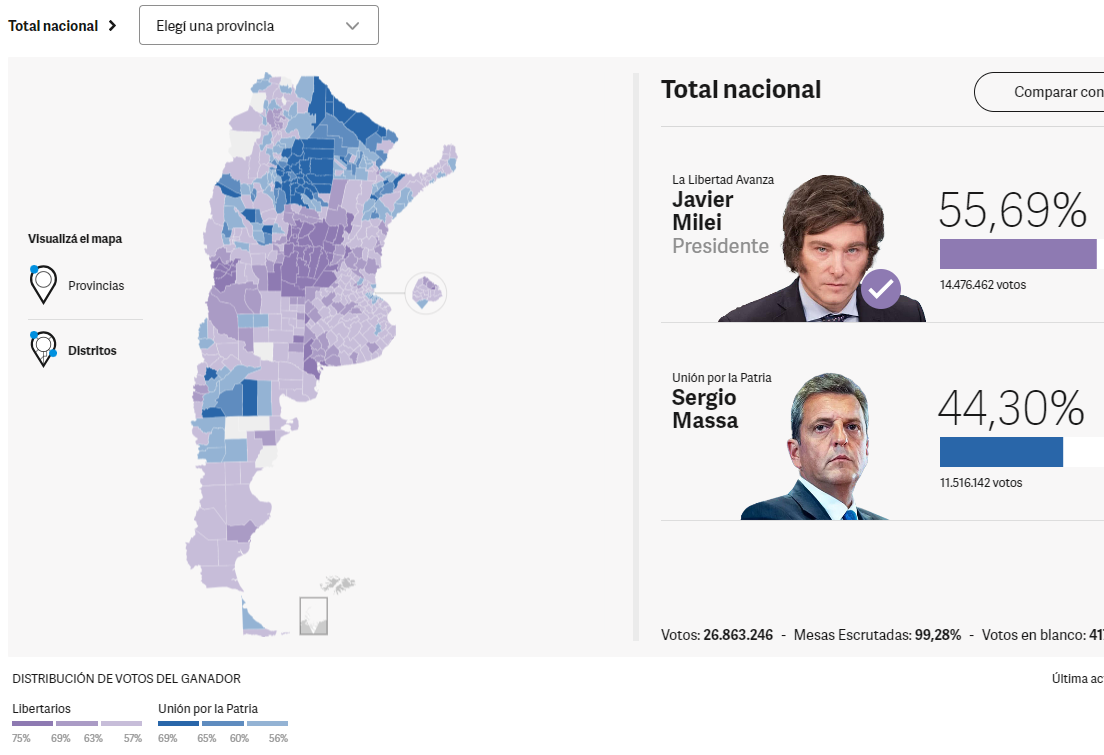Viewport: 1104px width, 755px height.
Task: Expand province list via chevron arrow
Action: (352, 26)
